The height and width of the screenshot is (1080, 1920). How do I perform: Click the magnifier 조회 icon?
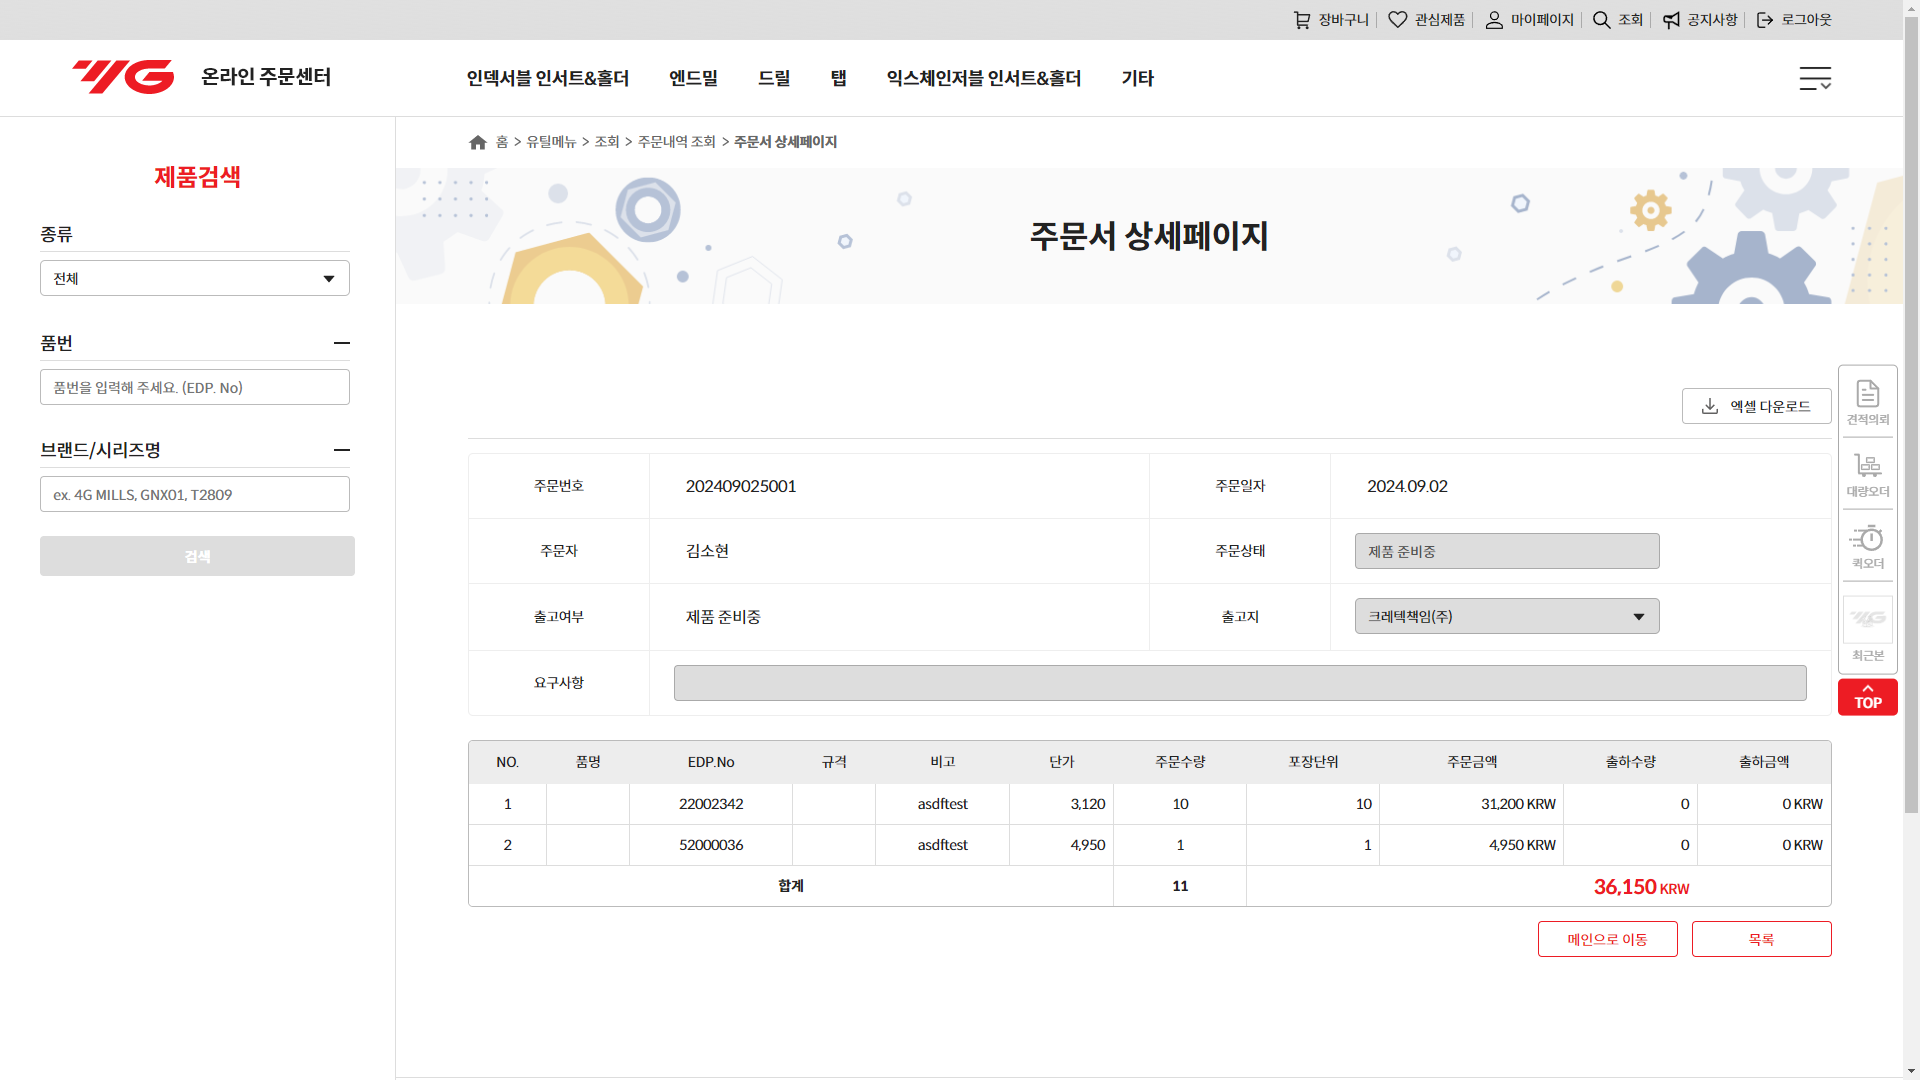click(1601, 20)
